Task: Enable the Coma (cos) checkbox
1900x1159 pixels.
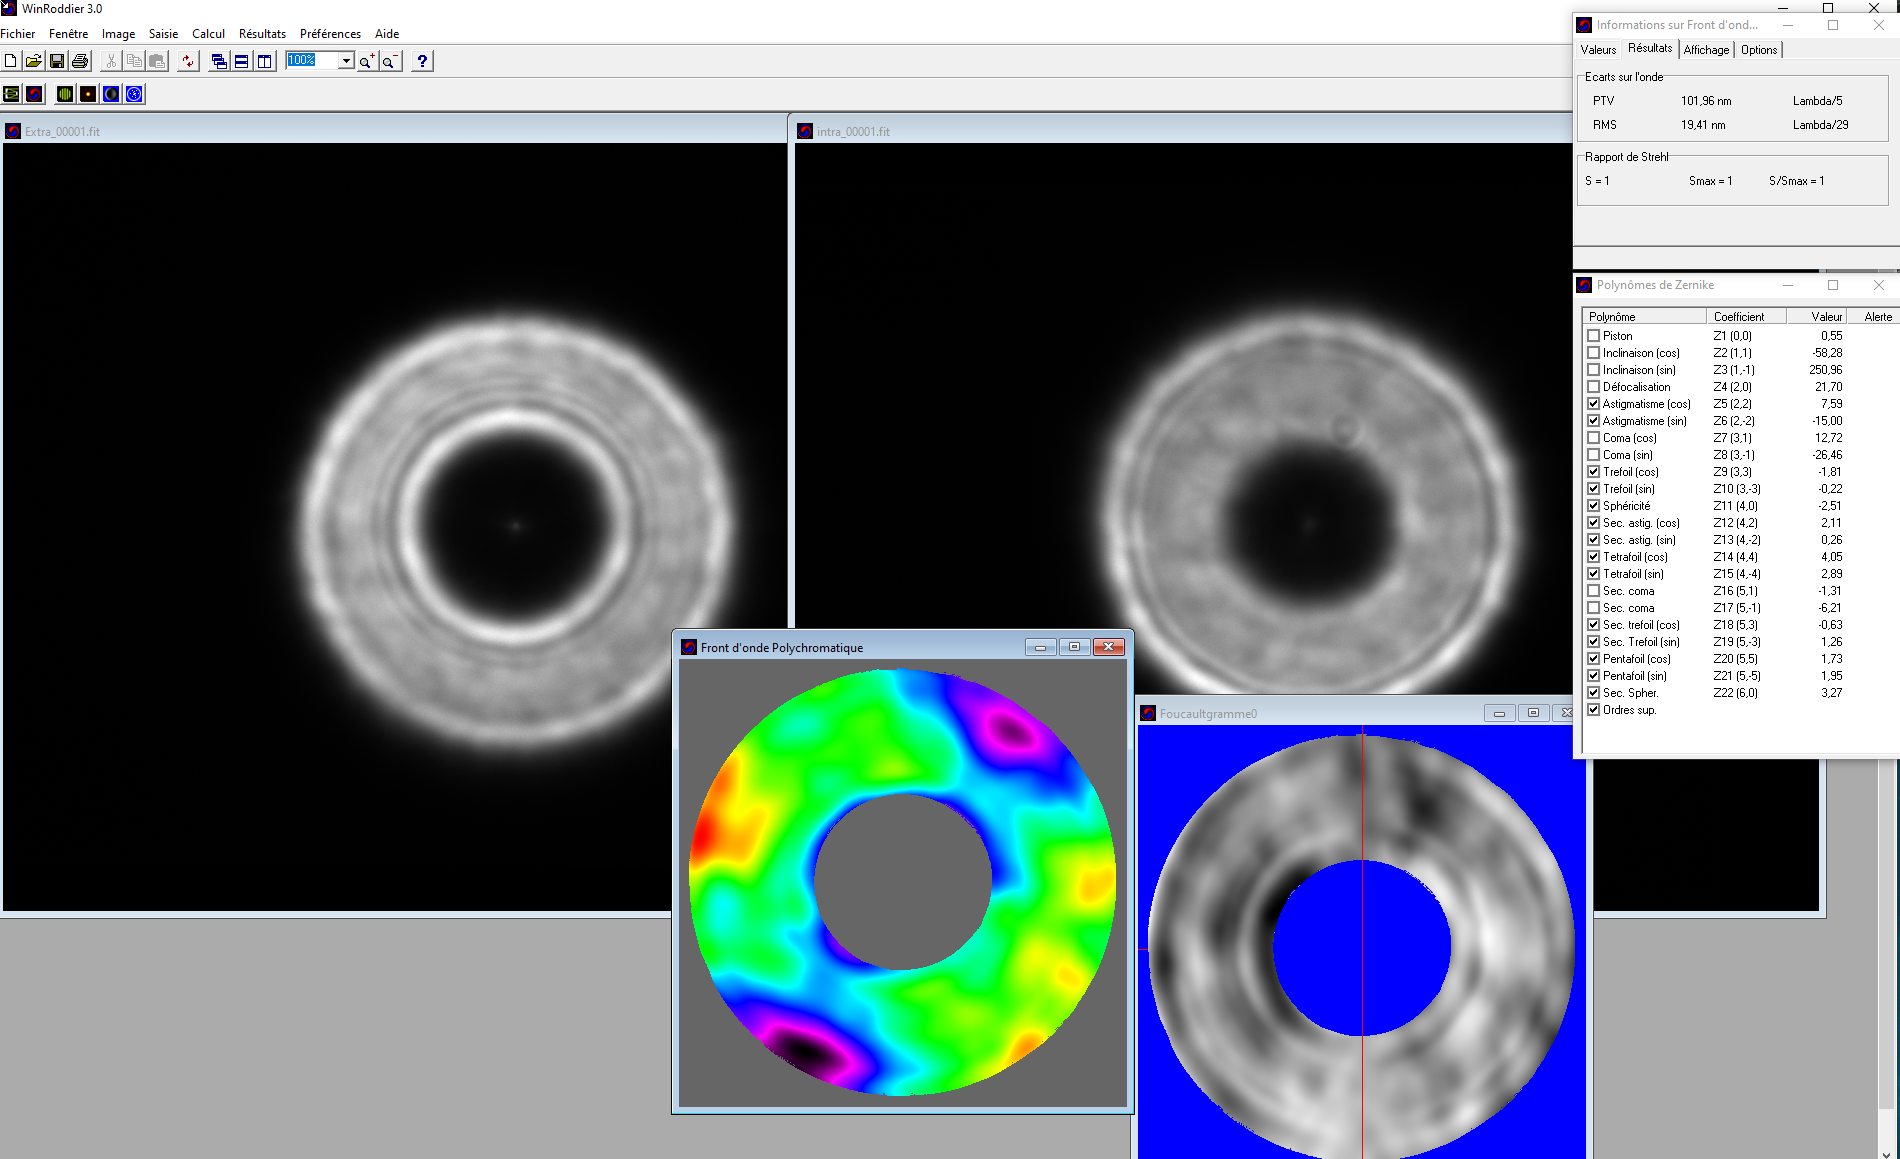Action: click(x=1594, y=438)
